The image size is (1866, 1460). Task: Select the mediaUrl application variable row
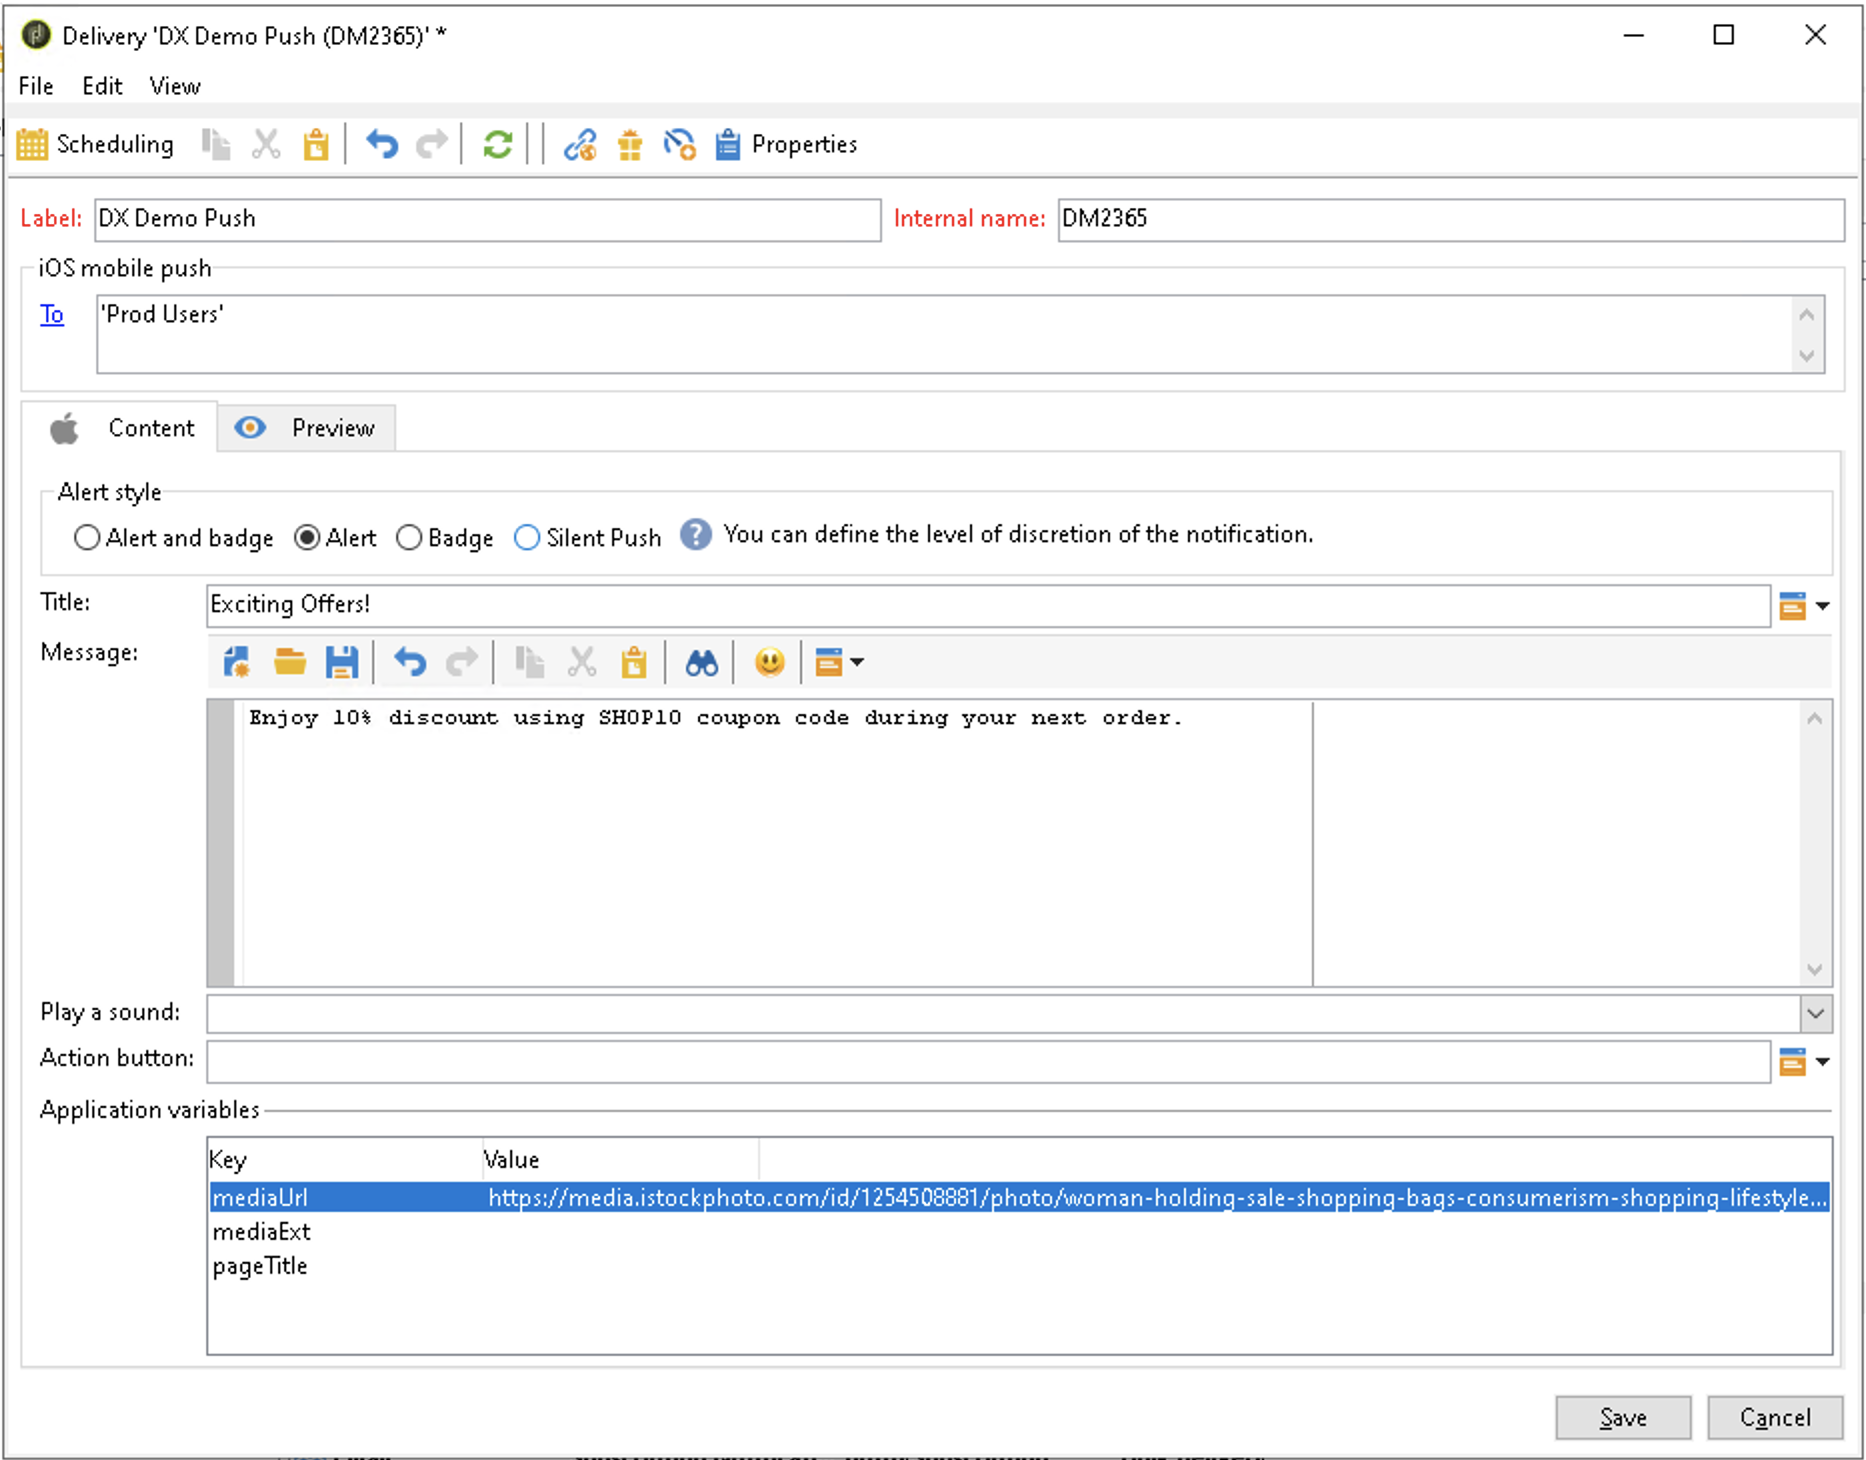(1019, 1197)
